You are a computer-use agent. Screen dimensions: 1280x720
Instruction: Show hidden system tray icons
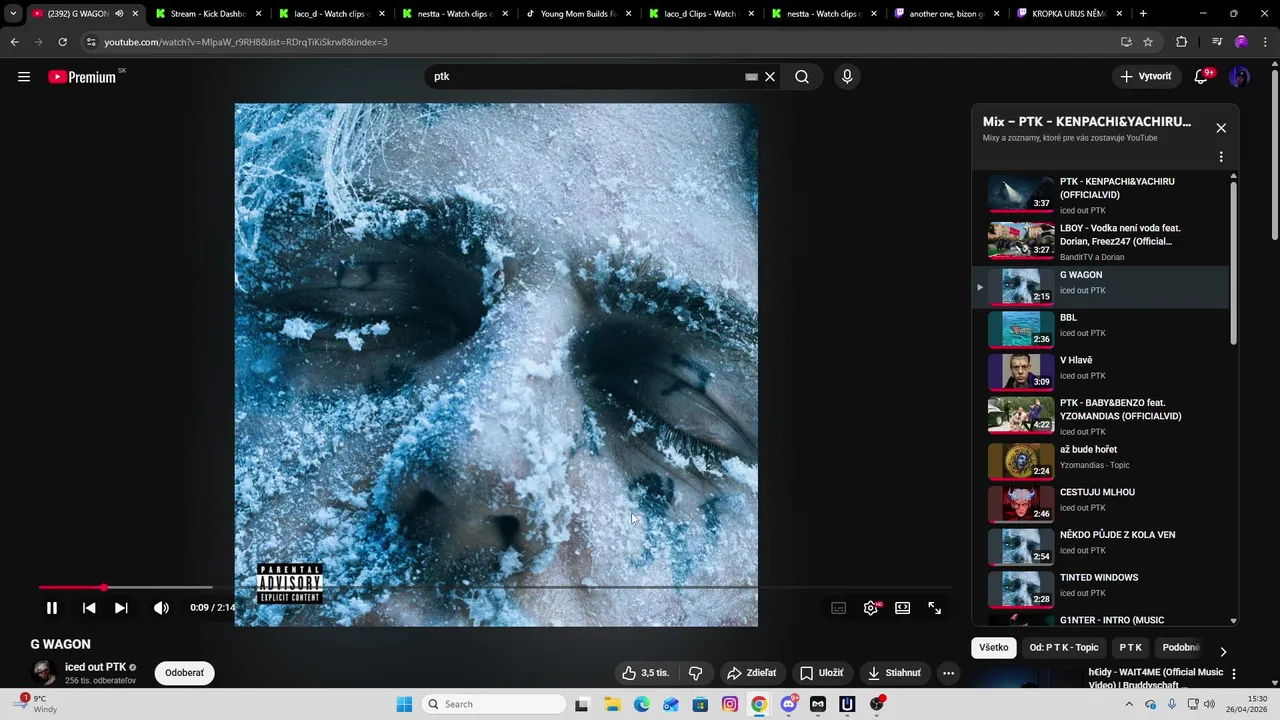(1129, 704)
